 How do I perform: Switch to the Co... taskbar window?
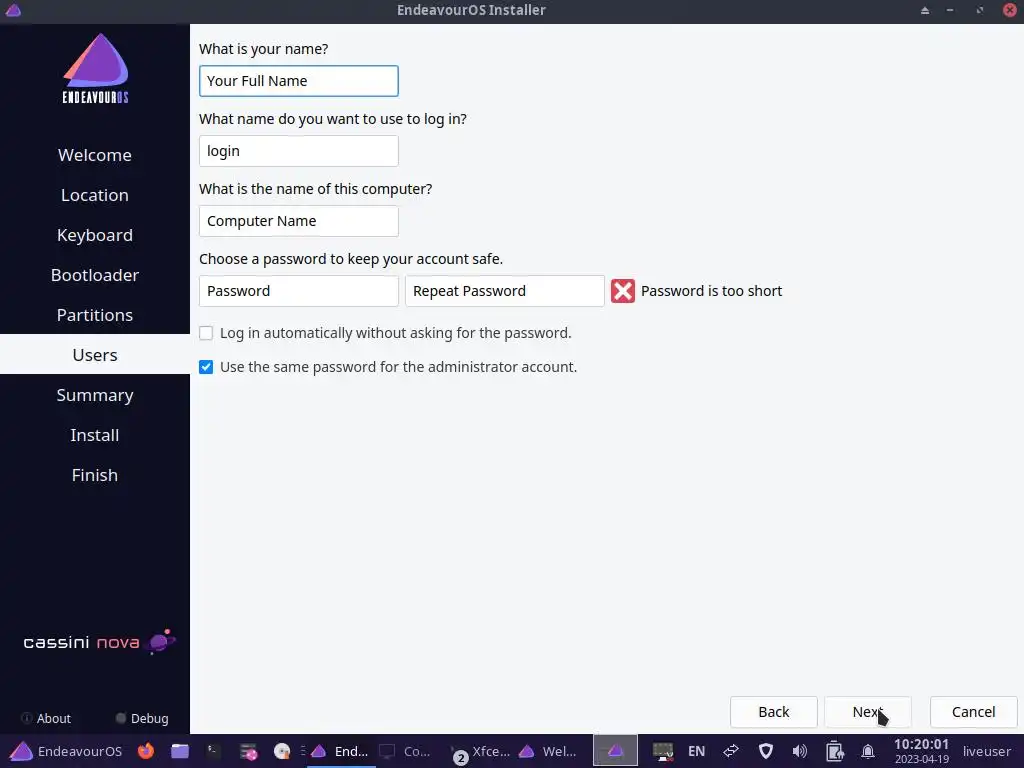405,751
